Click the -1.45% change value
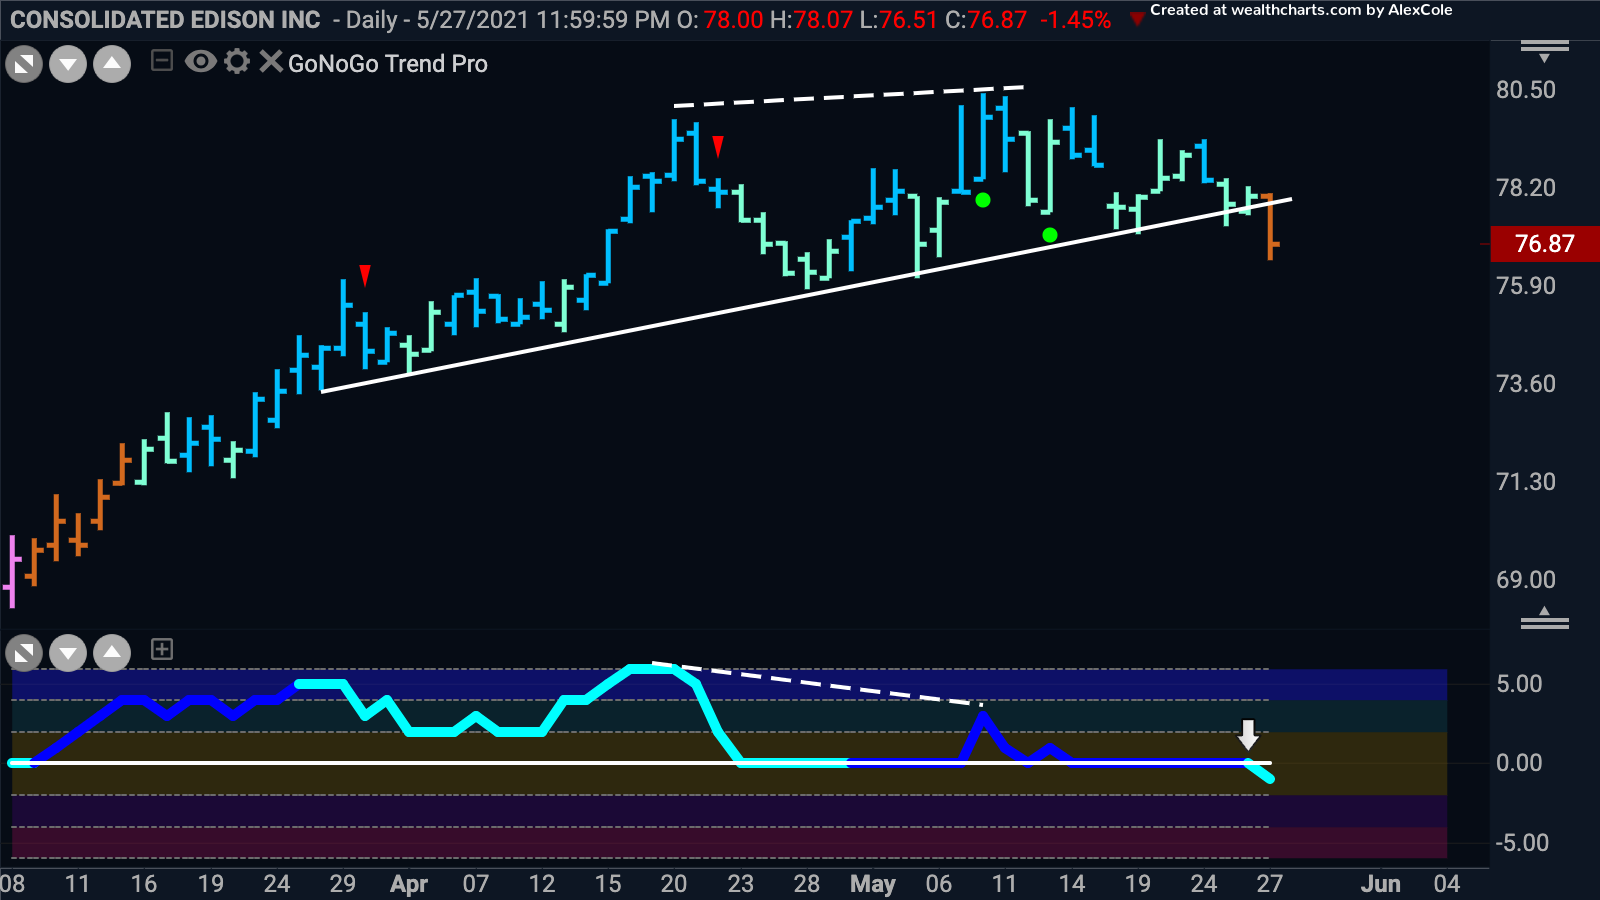The height and width of the screenshot is (900, 1600). 1075,20
